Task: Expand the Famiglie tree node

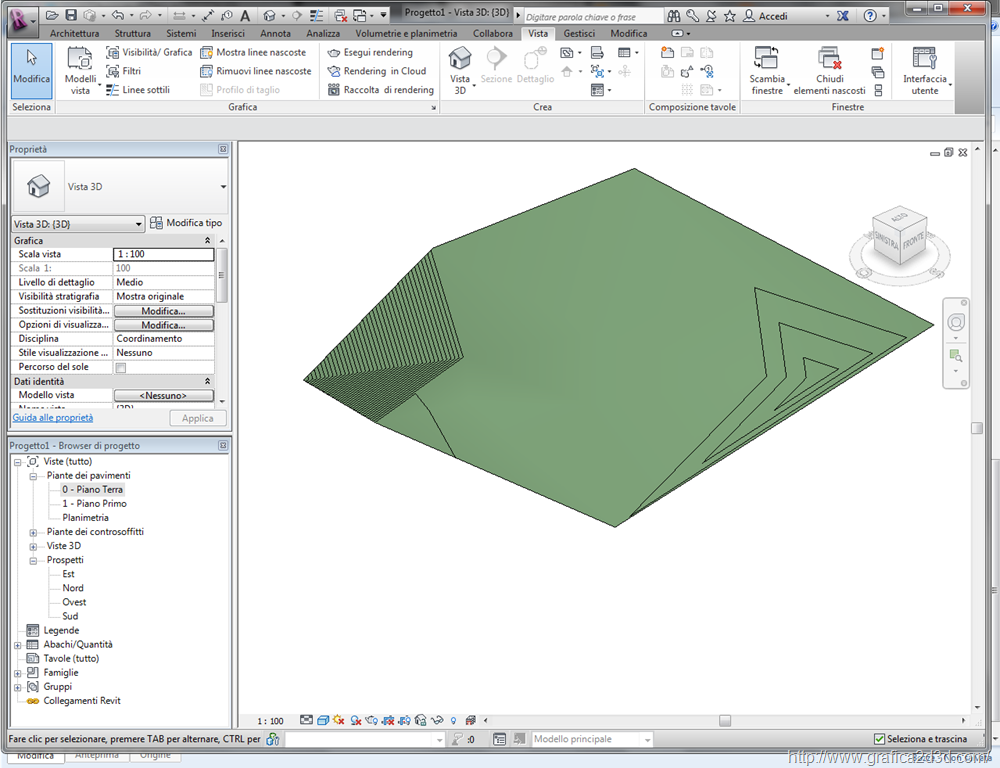Action: coord(18,673)
